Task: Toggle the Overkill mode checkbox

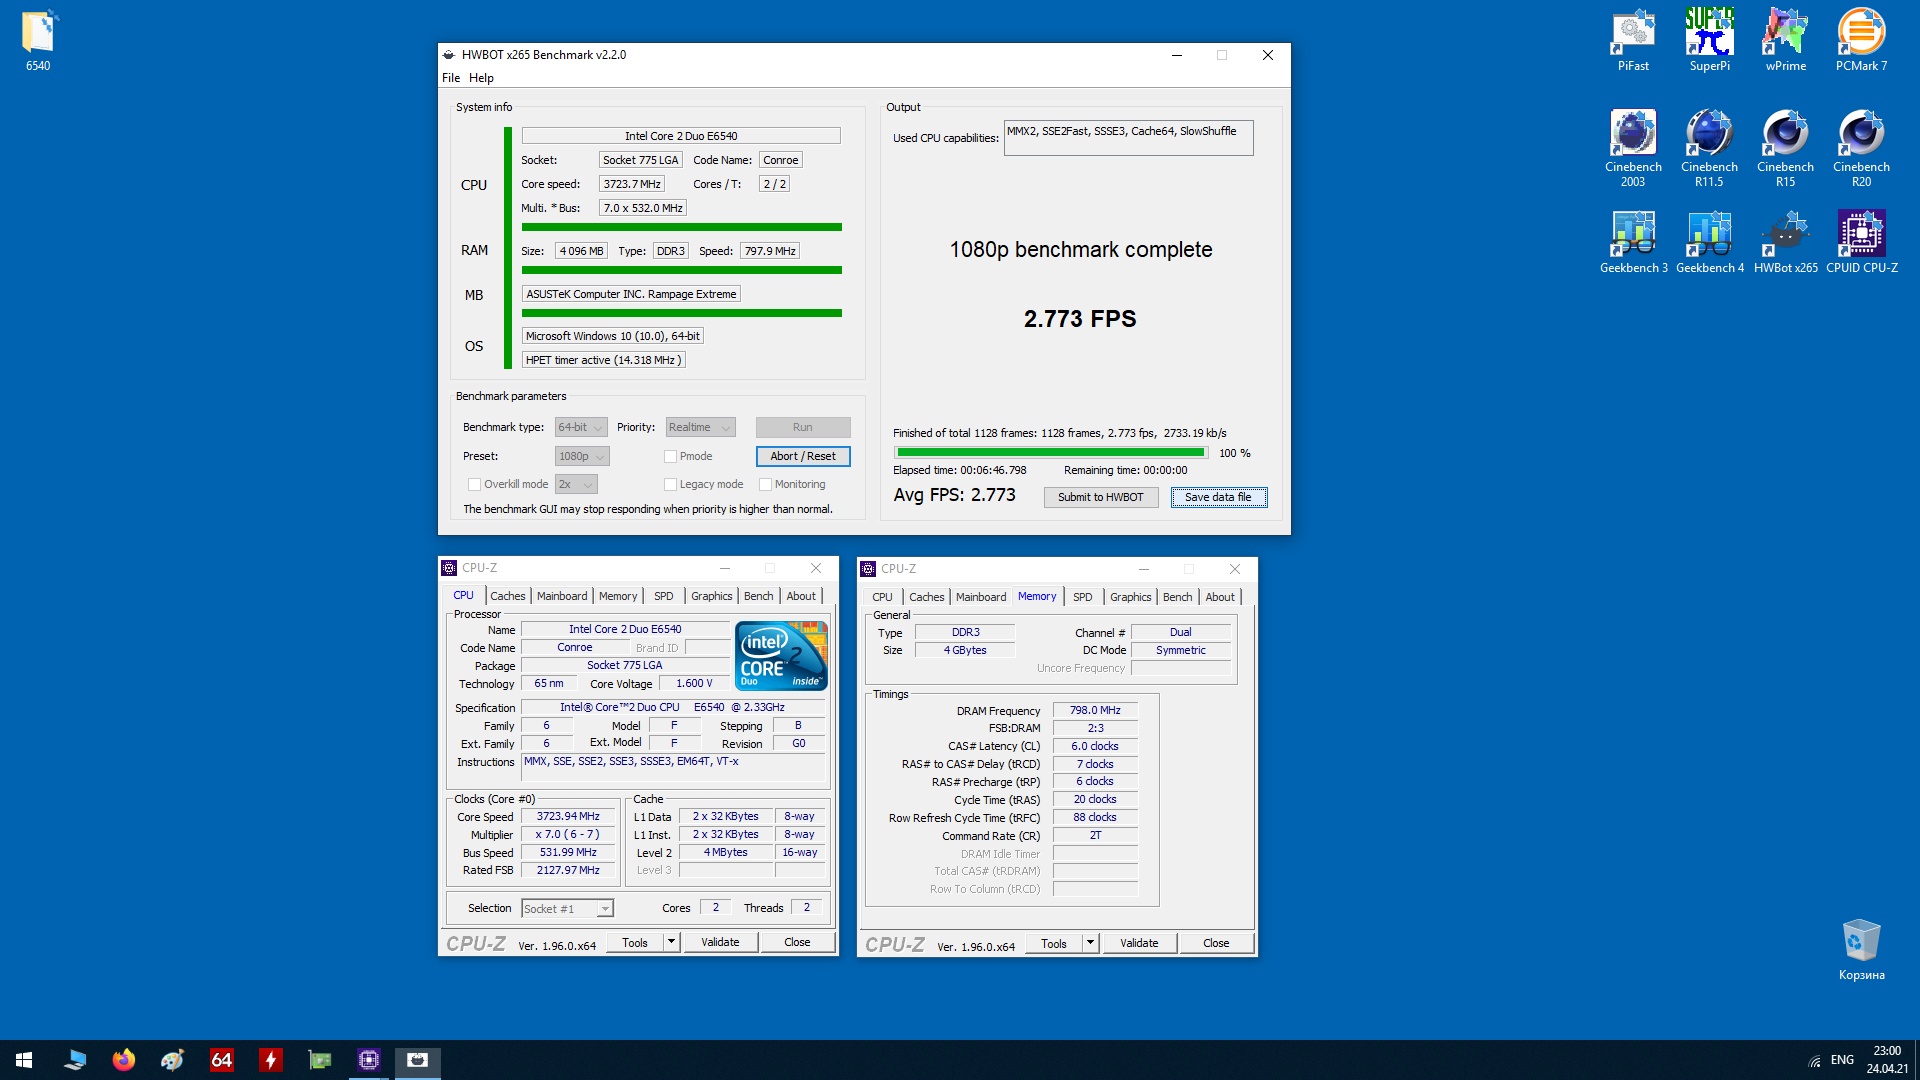Action: (474, 484)
